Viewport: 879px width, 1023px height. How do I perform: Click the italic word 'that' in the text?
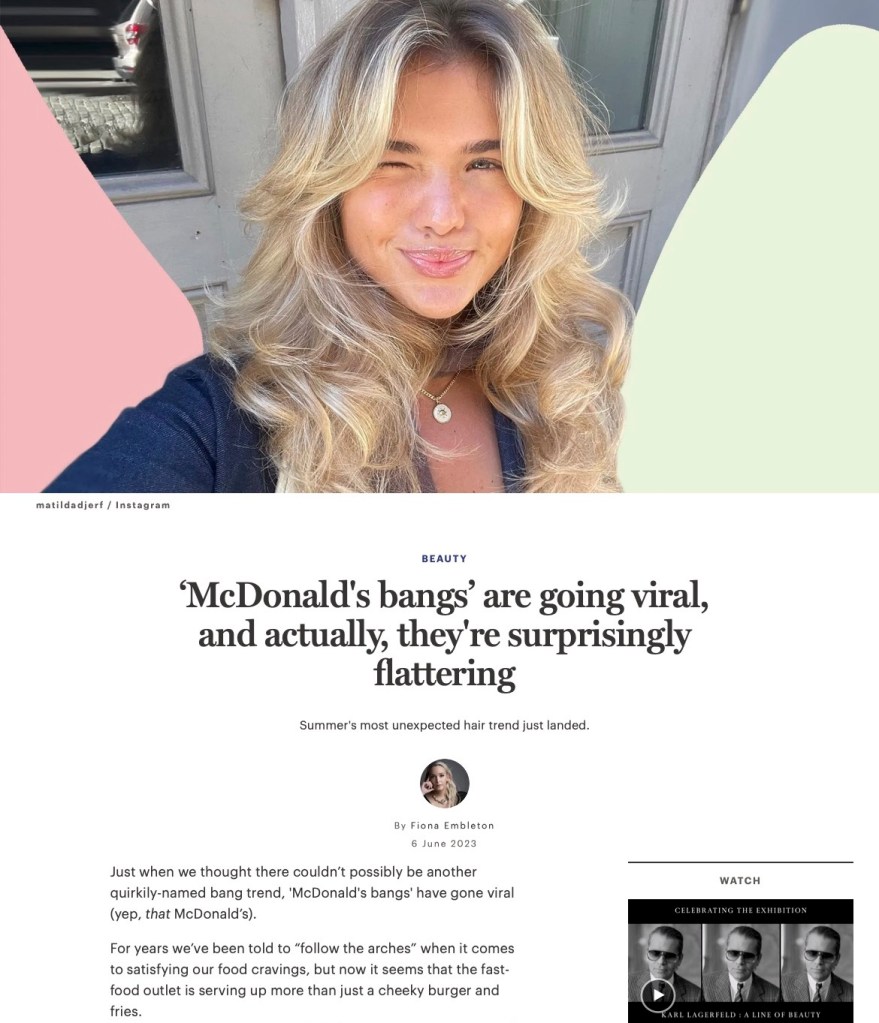tap(158, 913)
